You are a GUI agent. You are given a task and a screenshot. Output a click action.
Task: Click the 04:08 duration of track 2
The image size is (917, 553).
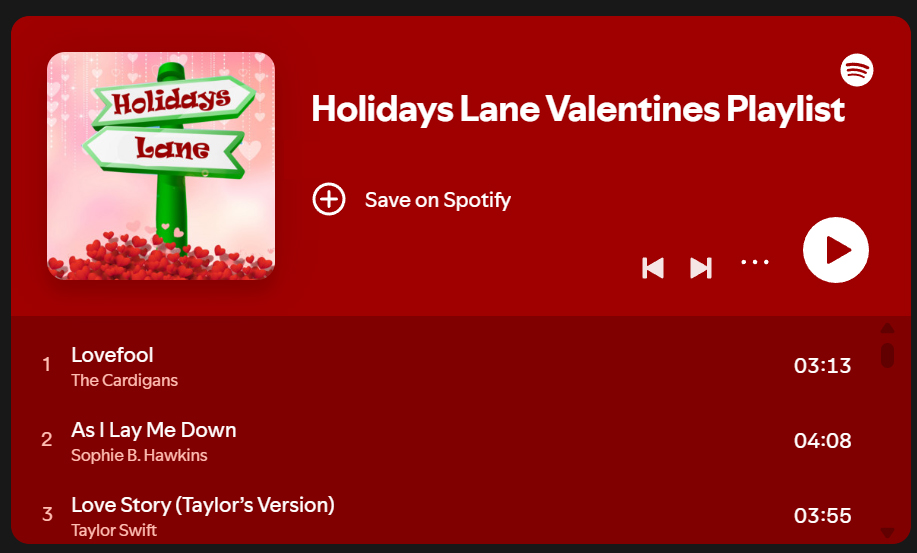pos(822,440)
